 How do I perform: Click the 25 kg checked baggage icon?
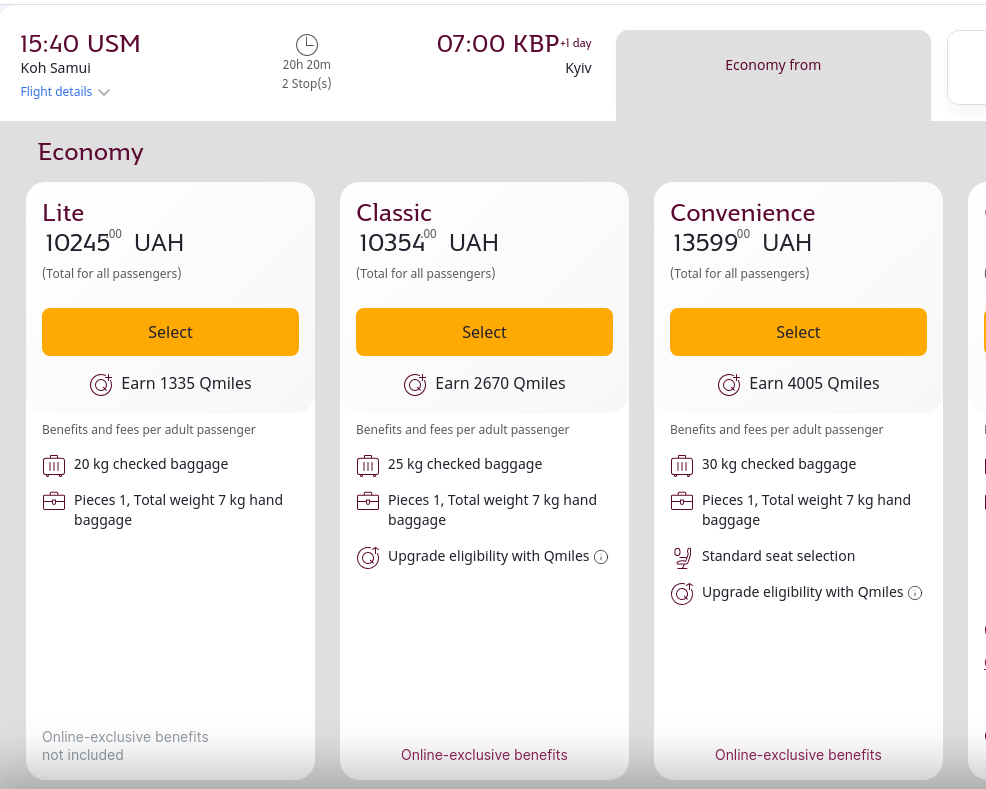(x=368, y=465)
